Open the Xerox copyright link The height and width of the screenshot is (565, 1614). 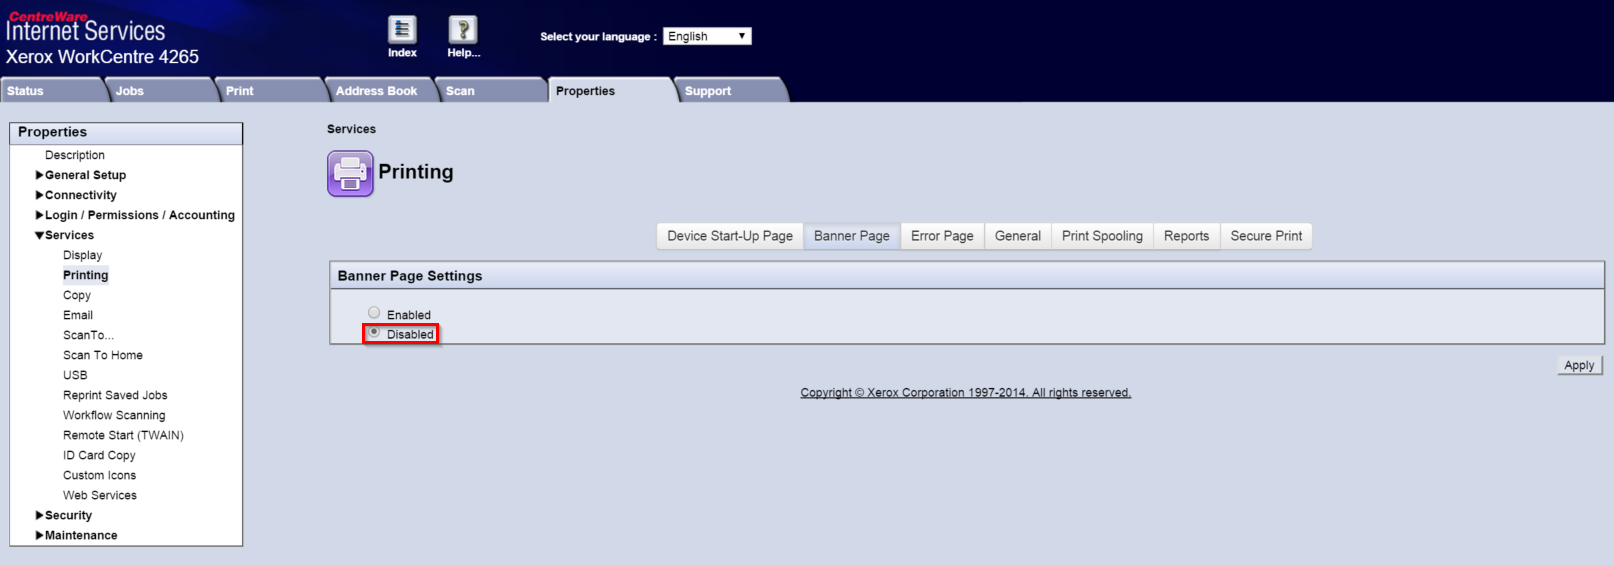[965, 393]
